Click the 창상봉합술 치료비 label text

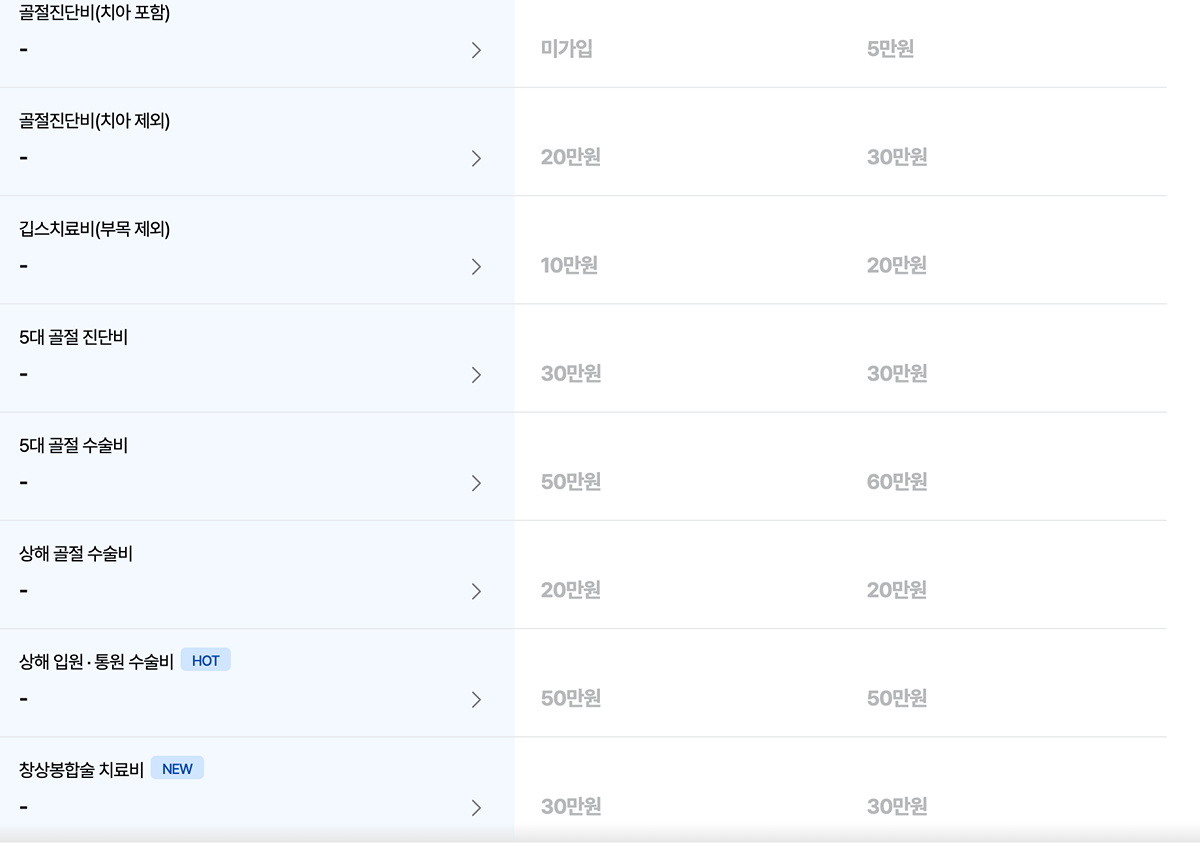tap(81, 769)
